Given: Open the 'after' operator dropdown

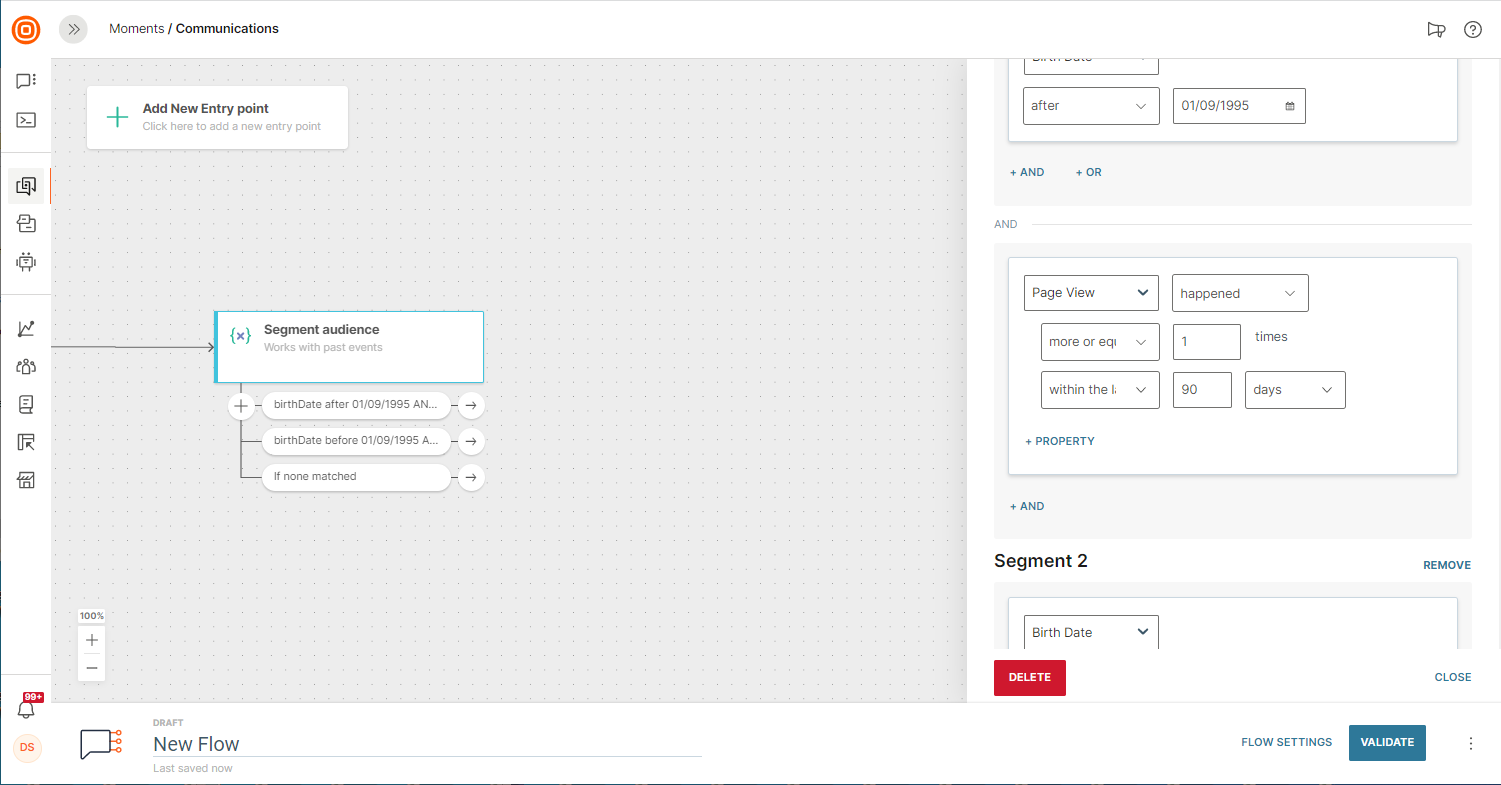Looking at the screenshot, I should tap(1091, 106).
